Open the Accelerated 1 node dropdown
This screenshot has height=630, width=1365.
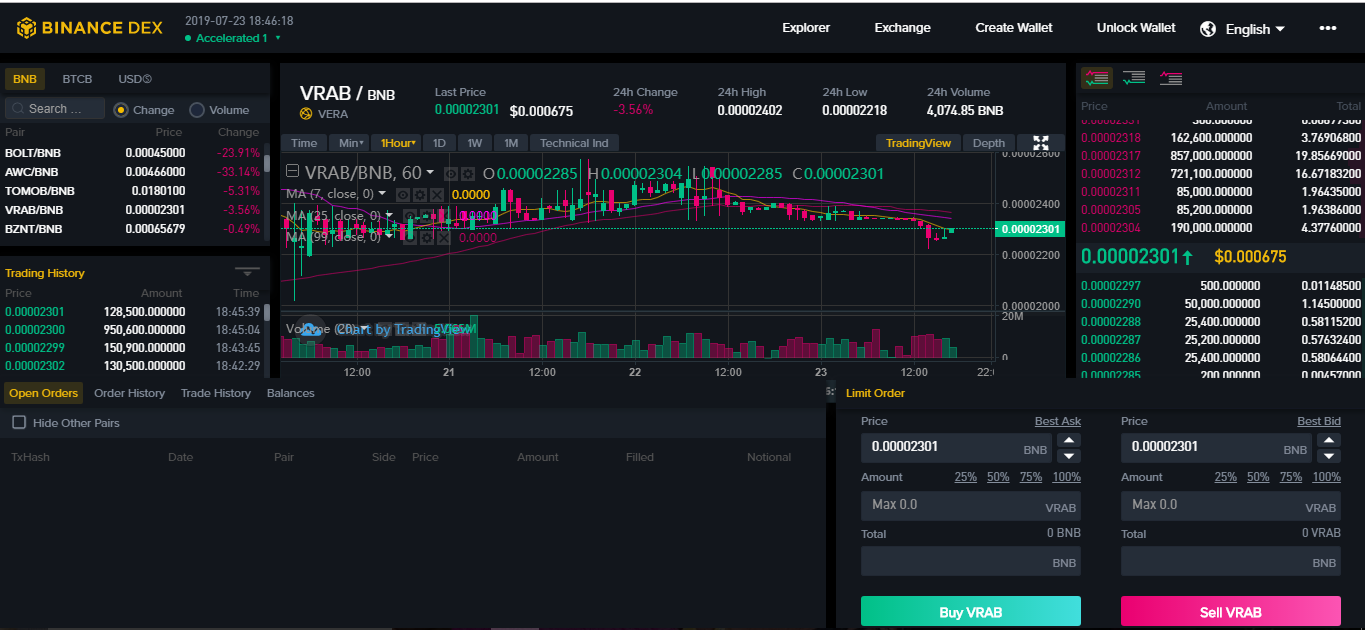pos(232,38)
